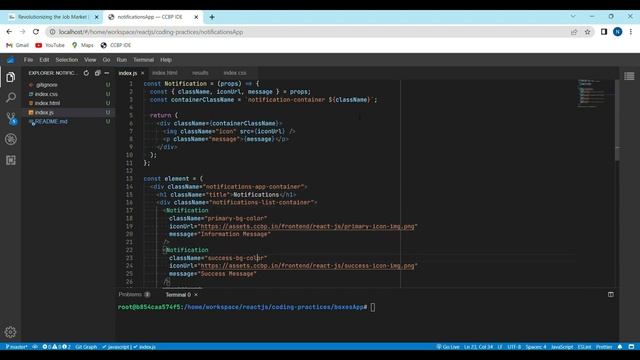Click into the terminal prompt line
Image resolution: width=640 pixels, height=360 pixels.
click(246, 307)
